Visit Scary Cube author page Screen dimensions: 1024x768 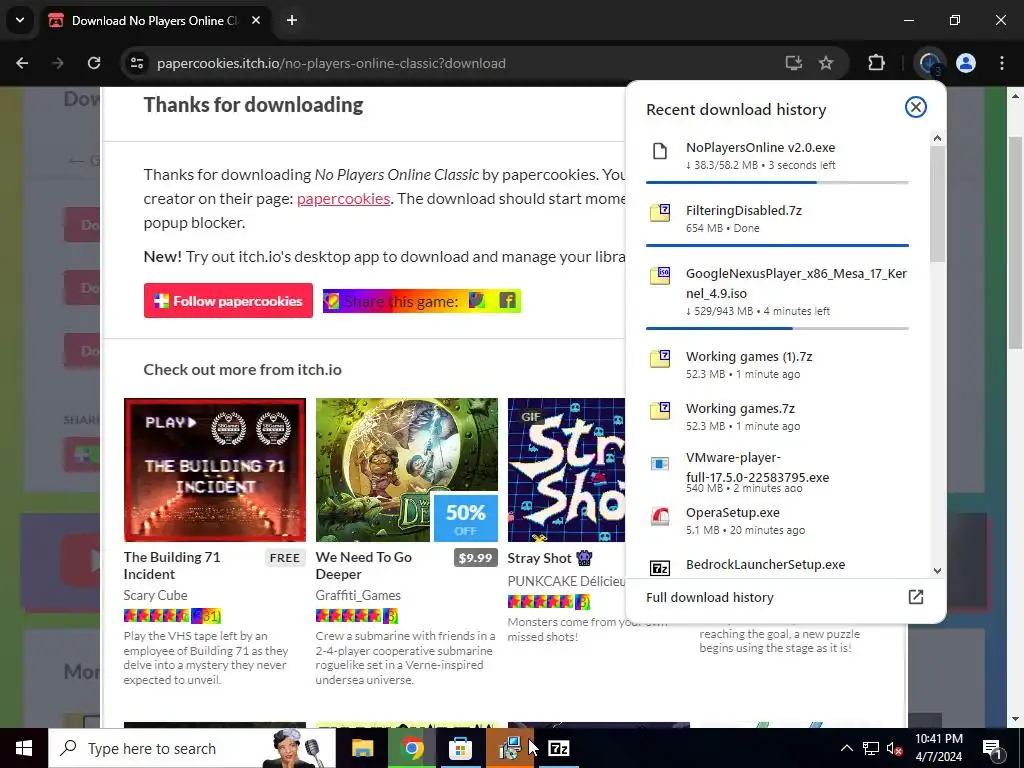click(x=155, y=595)
